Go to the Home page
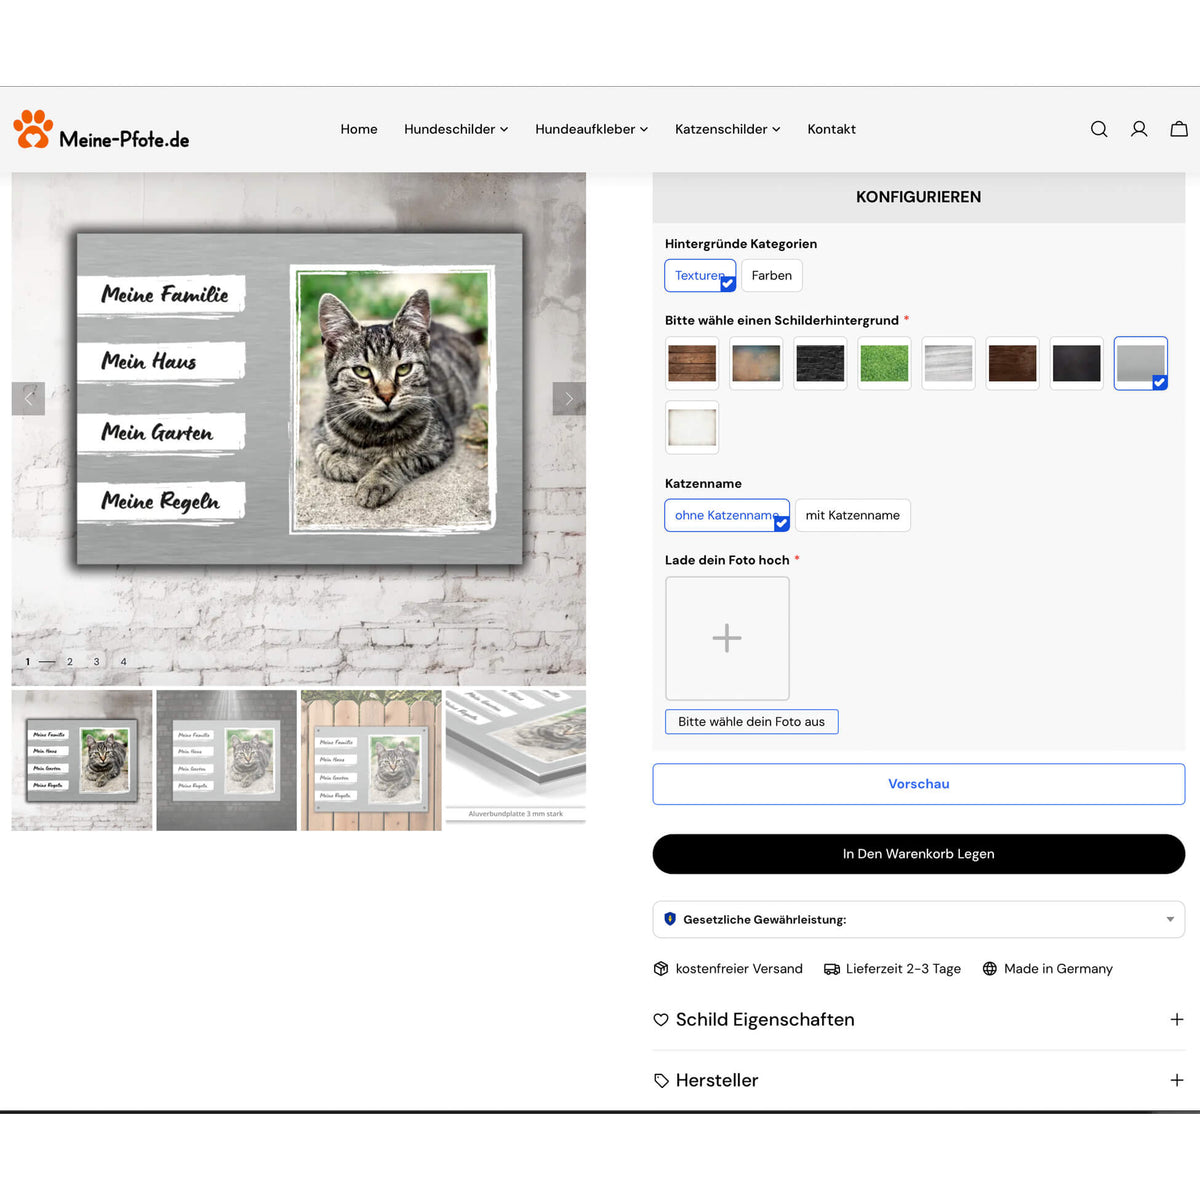This screenshot has width=1200, height=1200. pyautogui.click(x=359, y=129)
